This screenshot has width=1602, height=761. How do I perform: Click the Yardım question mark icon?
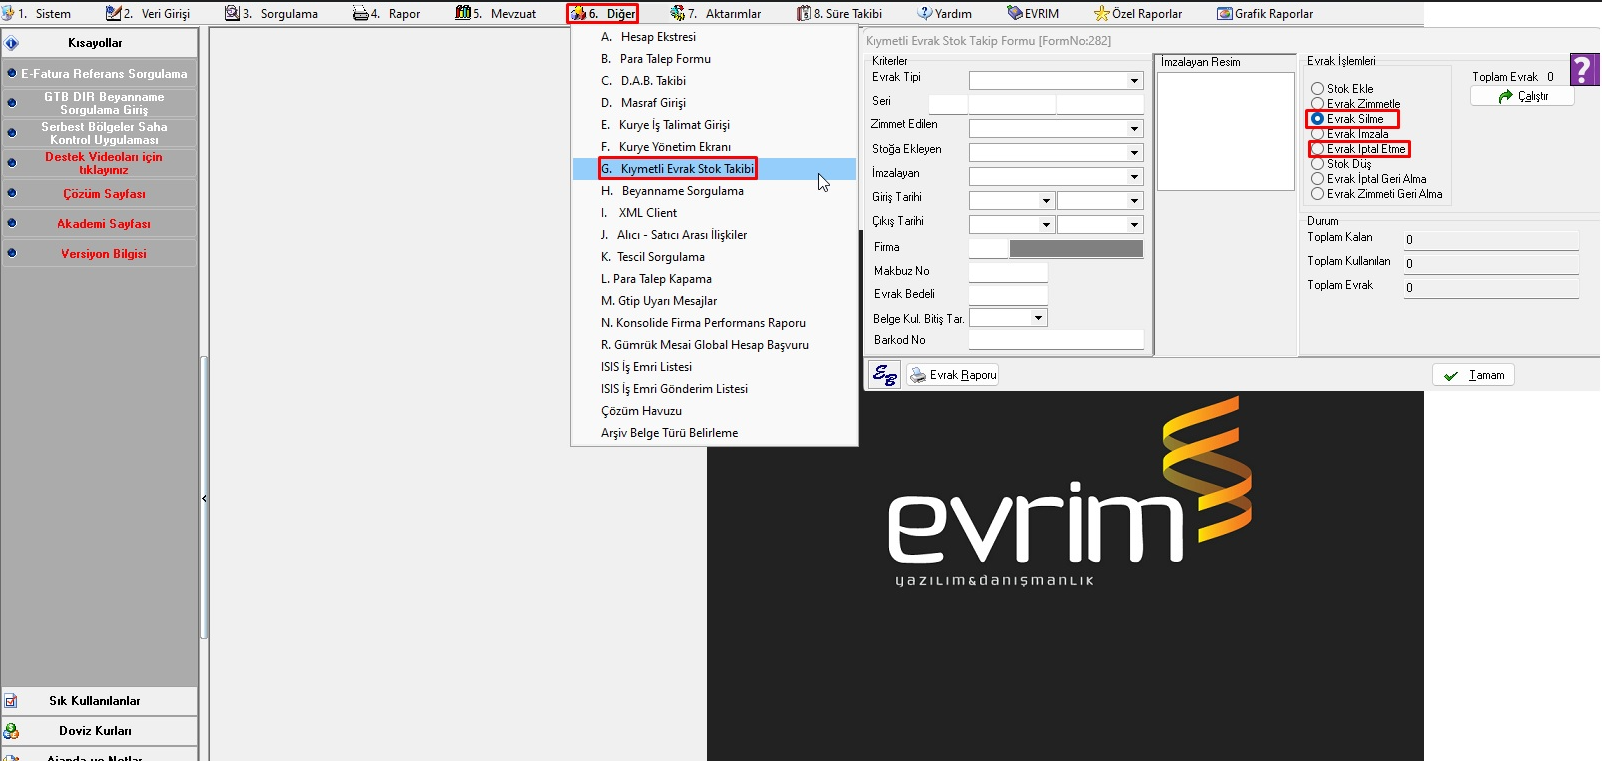point(925,13)
